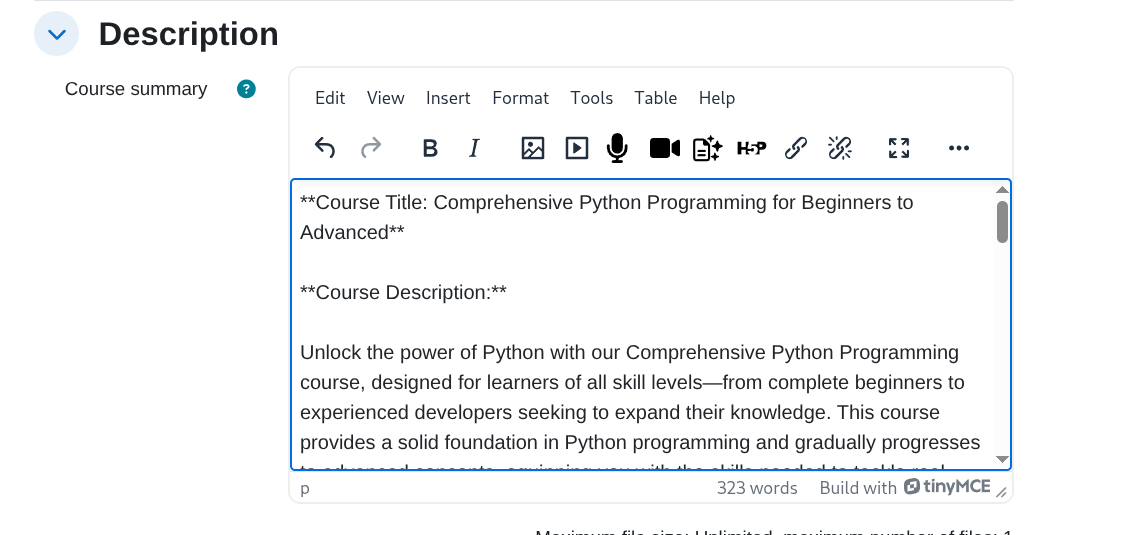Reveal more toolbar items ellipsis
Image resolution: width=1148 pixels, height=535 pixels.
pos(958,148)
